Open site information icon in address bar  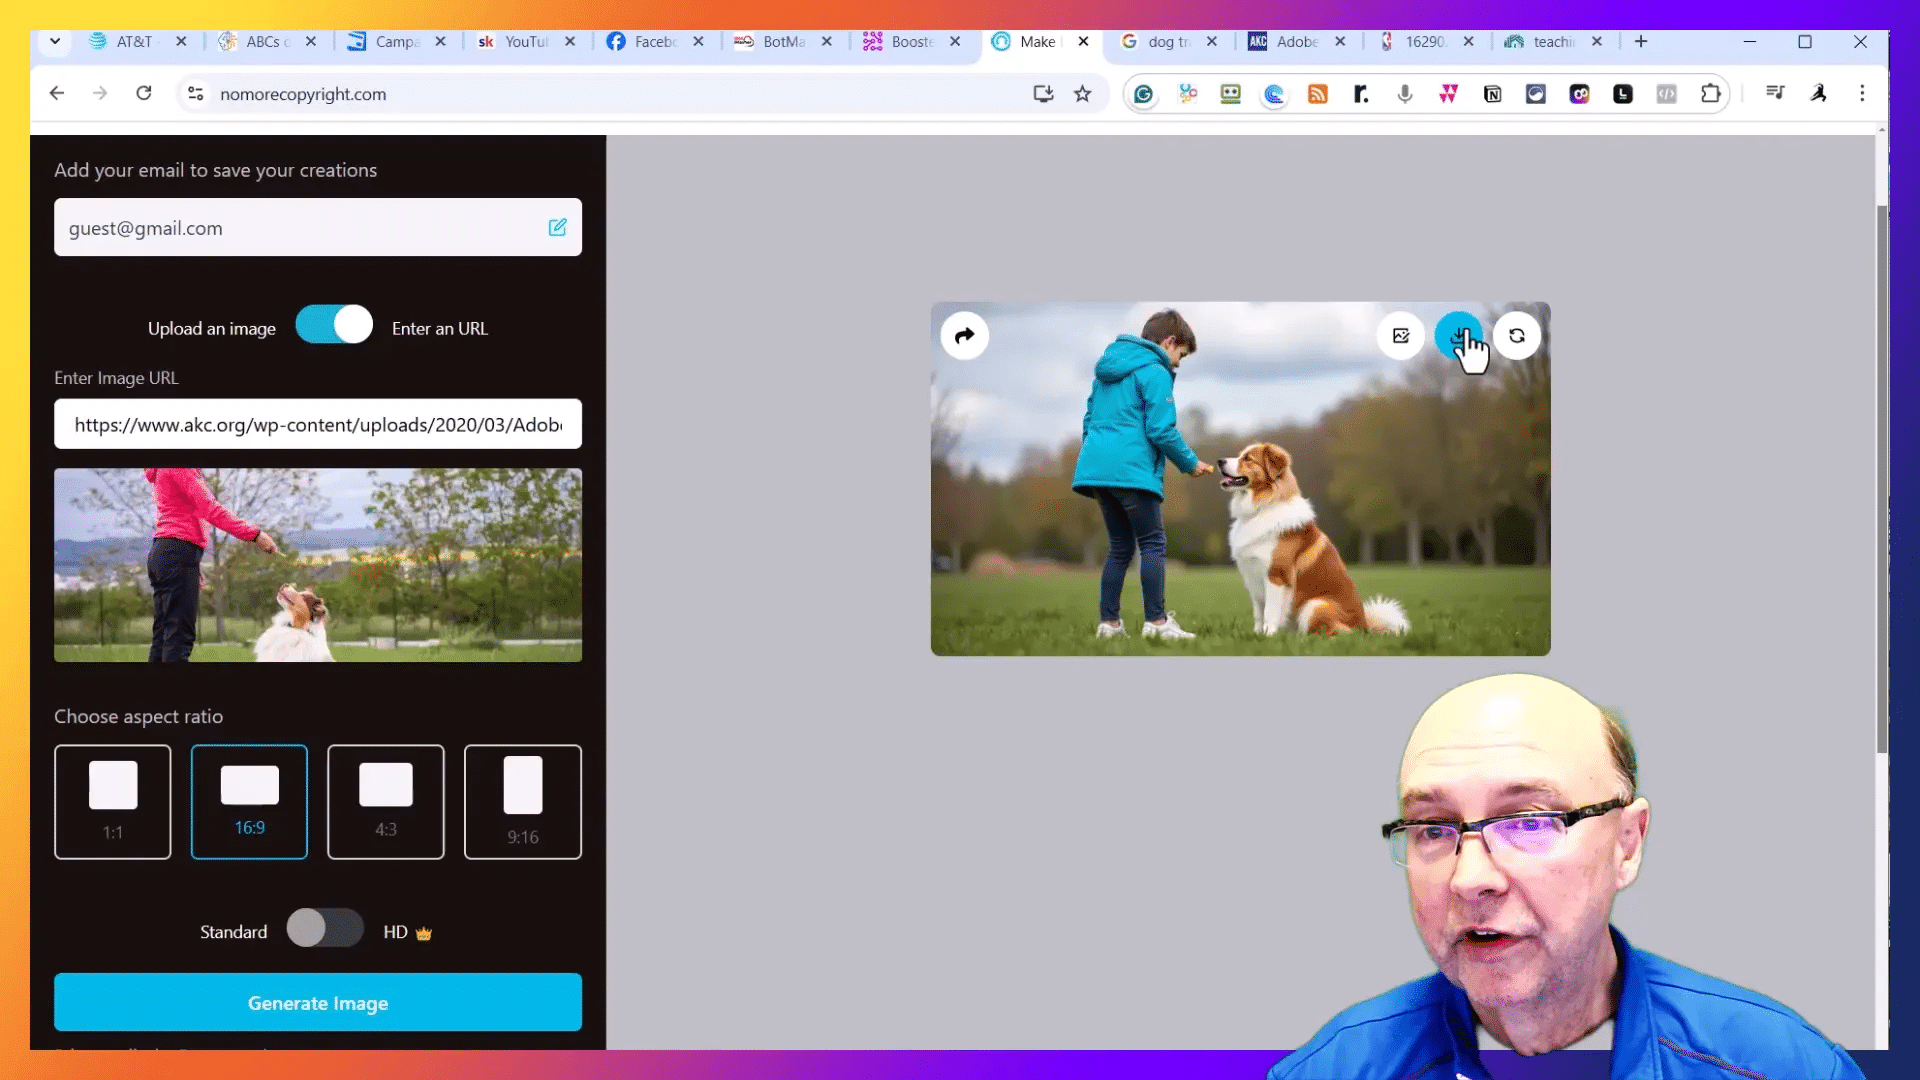pos(196,94)
